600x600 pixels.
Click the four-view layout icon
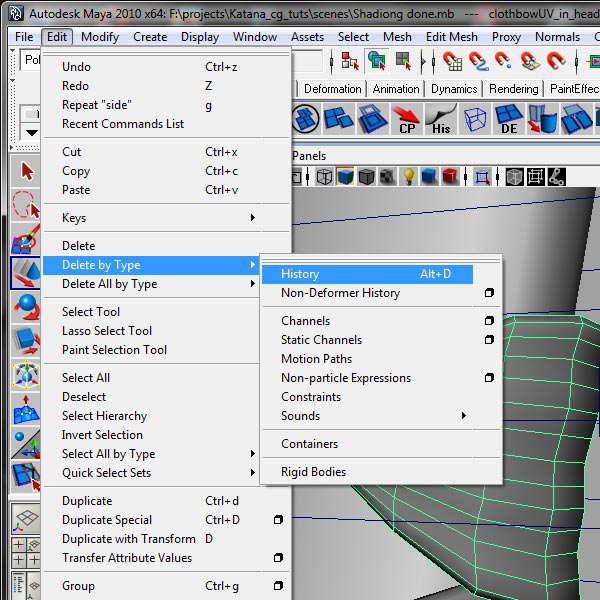(x=26, y=552)
